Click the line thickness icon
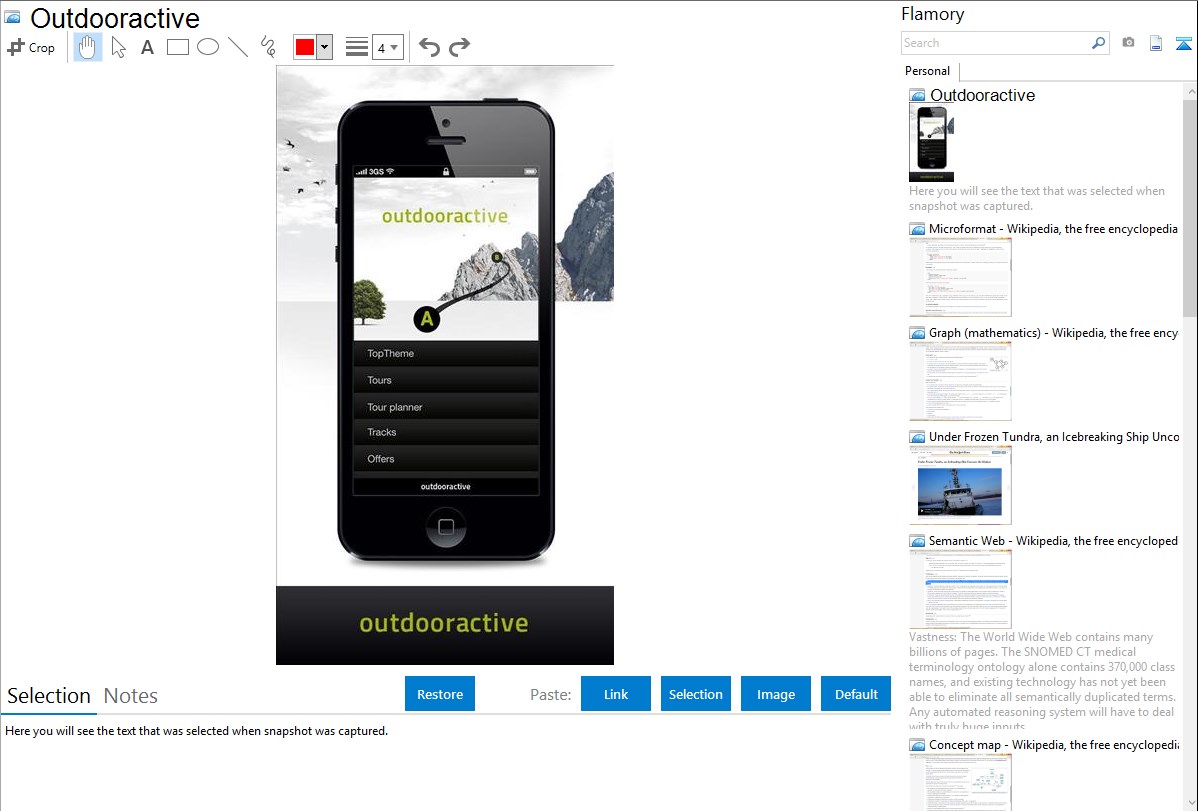Screen dimensions: 1198x811 coord(357,47)
